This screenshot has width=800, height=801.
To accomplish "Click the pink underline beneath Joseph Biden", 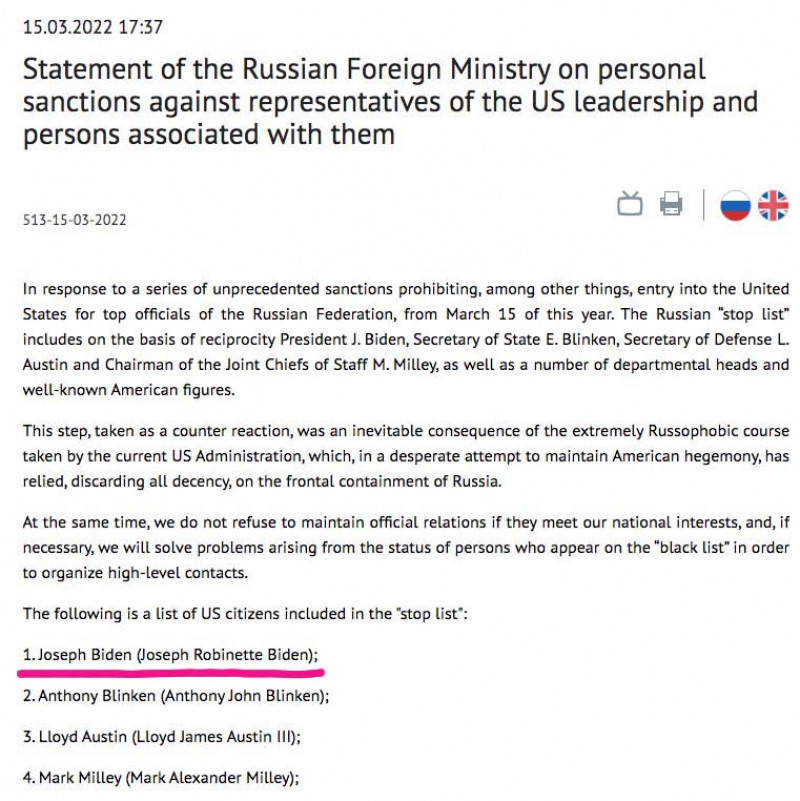I will tap(170, 672).
